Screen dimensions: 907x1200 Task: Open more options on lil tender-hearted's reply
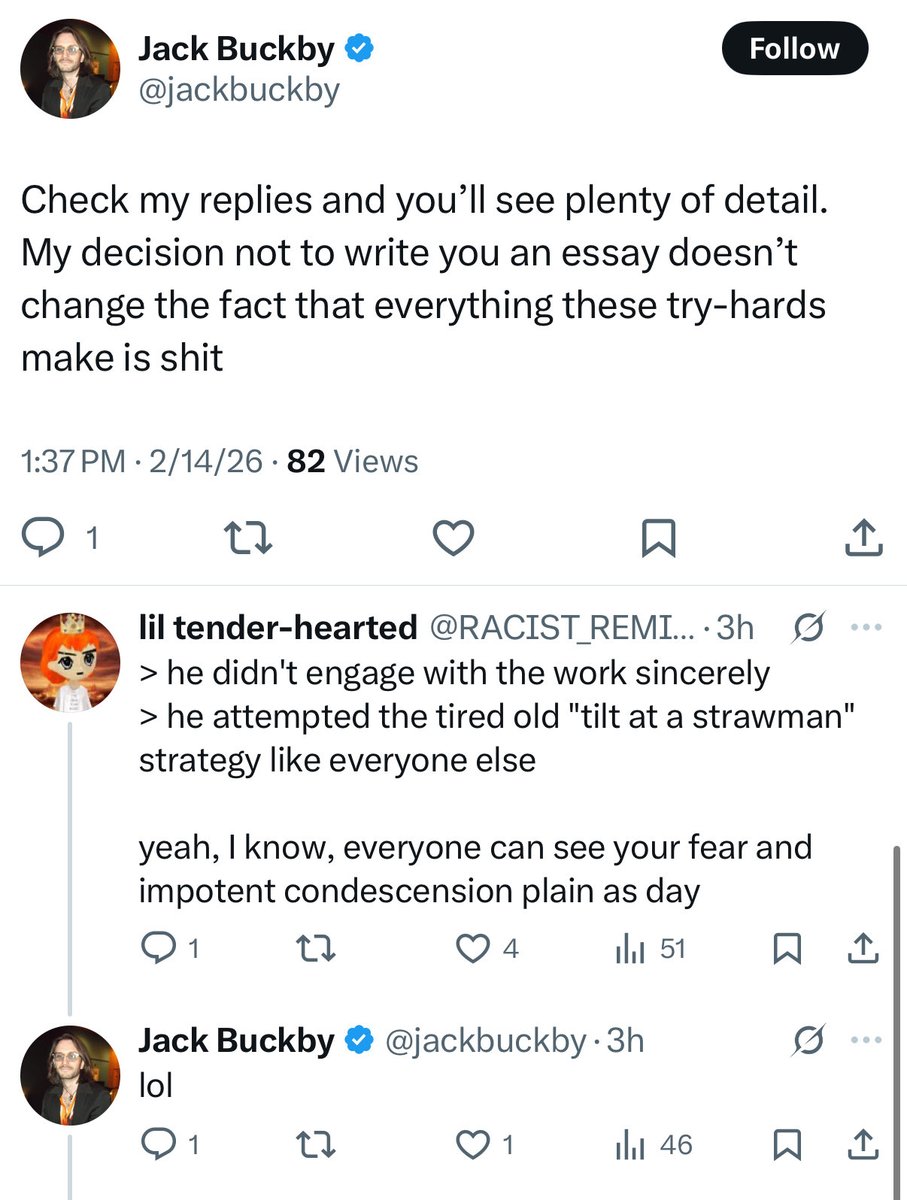[863, 629]
